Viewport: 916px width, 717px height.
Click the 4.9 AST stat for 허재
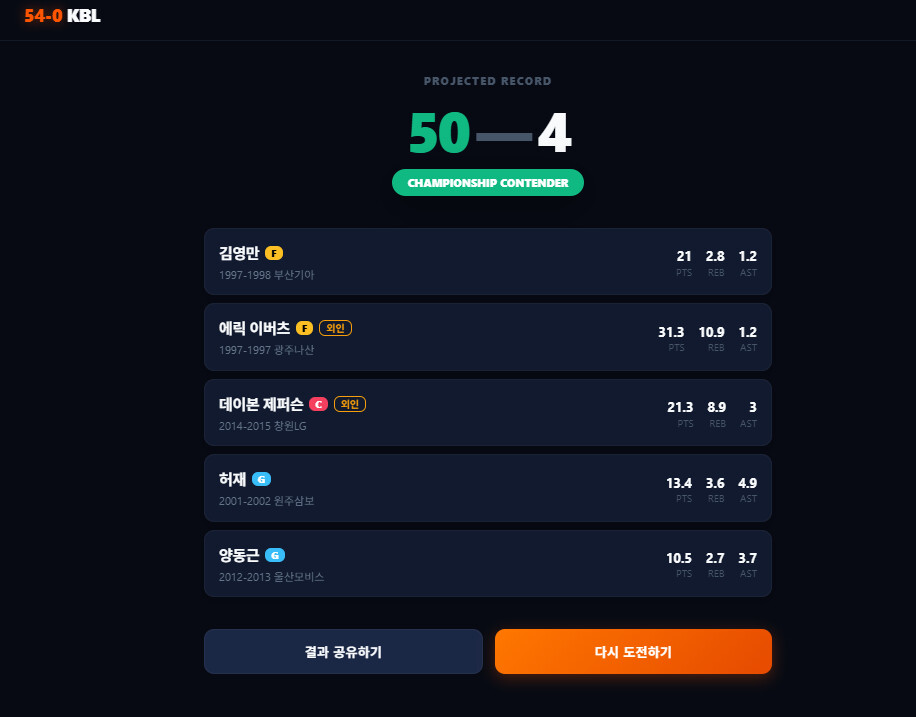point(748,490)
